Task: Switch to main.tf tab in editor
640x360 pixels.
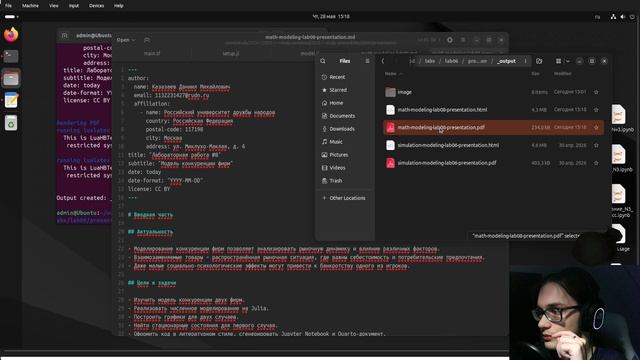Action: tap(152, 53)
